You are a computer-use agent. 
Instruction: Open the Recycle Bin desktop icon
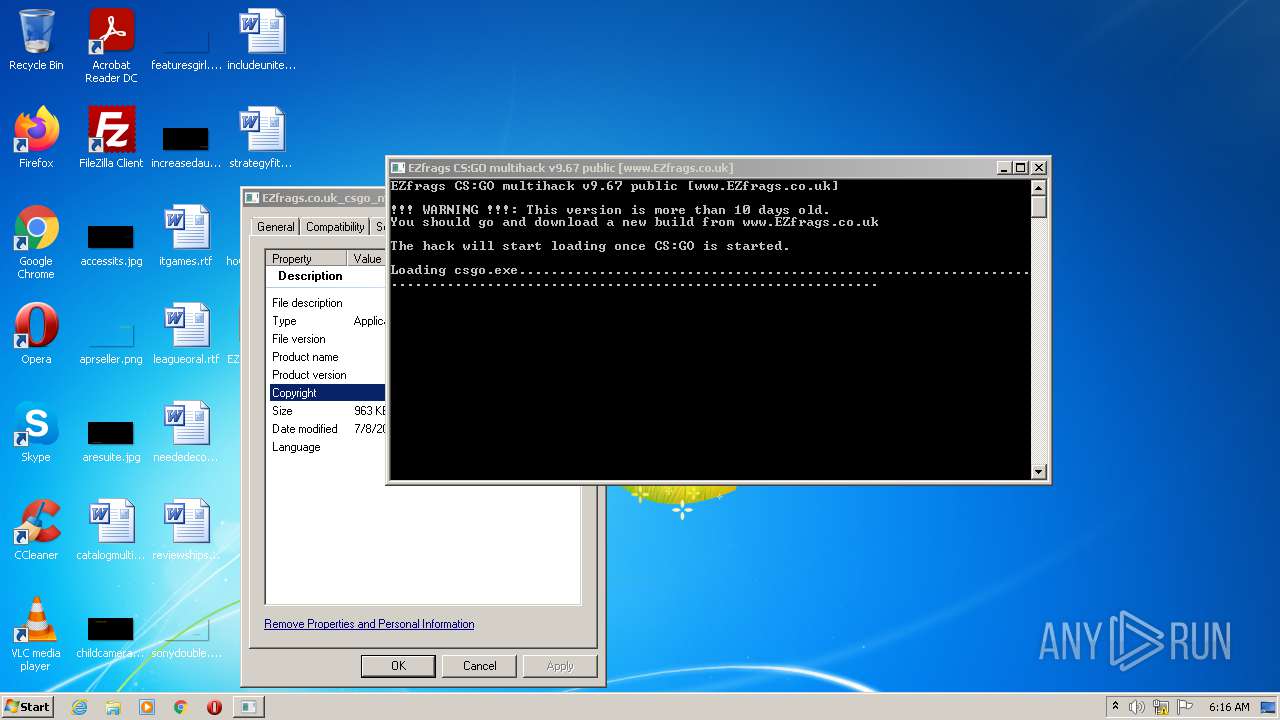(x=36, y=40)
